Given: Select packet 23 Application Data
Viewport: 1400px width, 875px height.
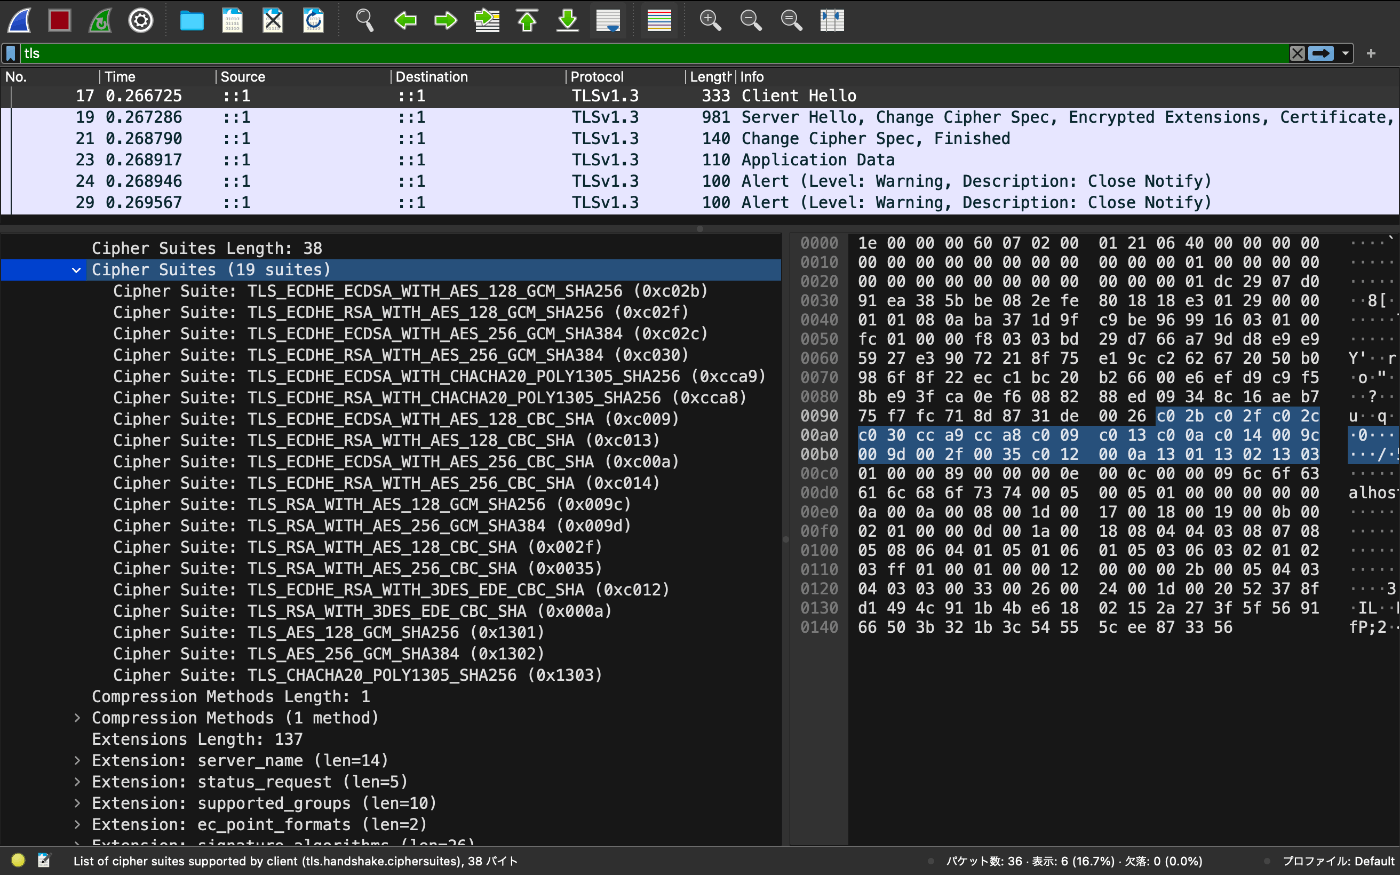Looking at the screenshot, I should click(x=700, y=160).
